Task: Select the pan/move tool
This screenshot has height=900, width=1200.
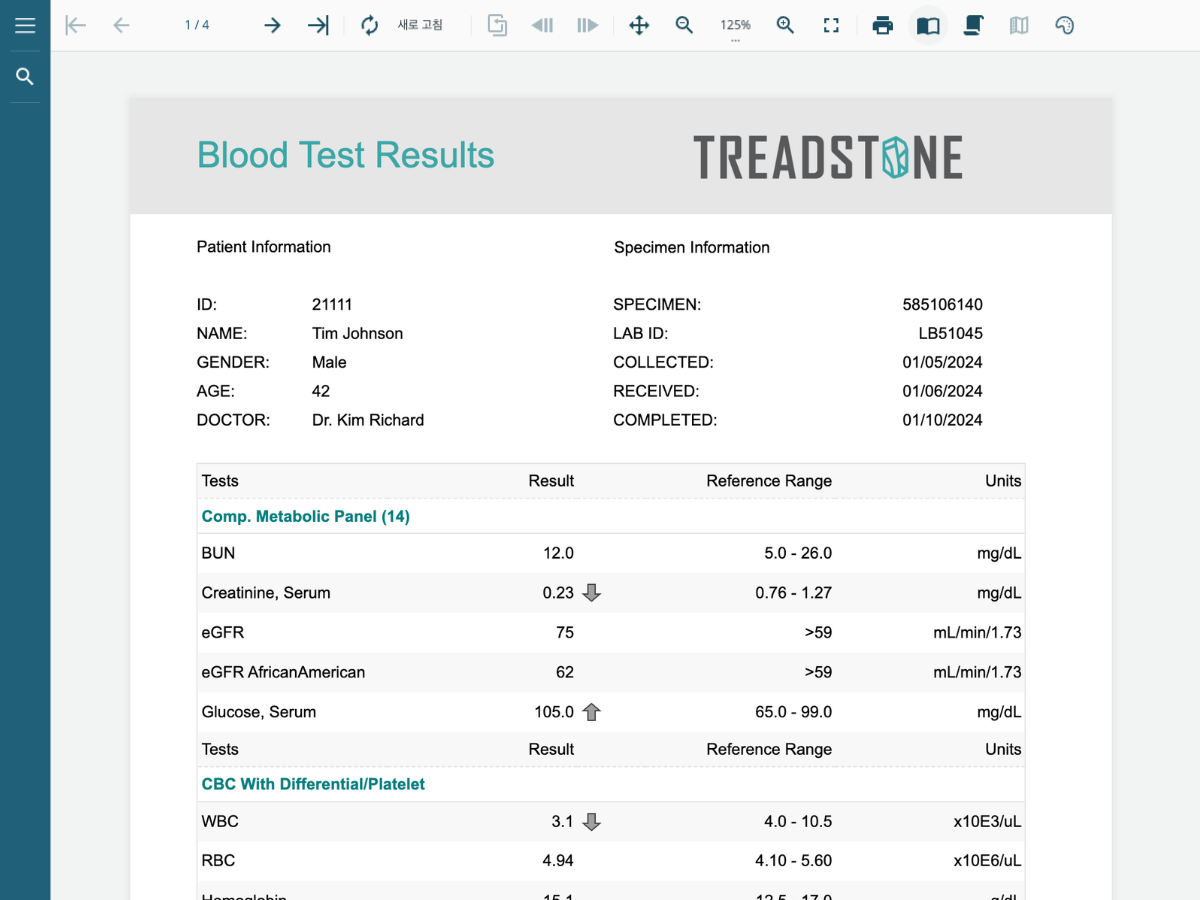Action: point(639,26)
